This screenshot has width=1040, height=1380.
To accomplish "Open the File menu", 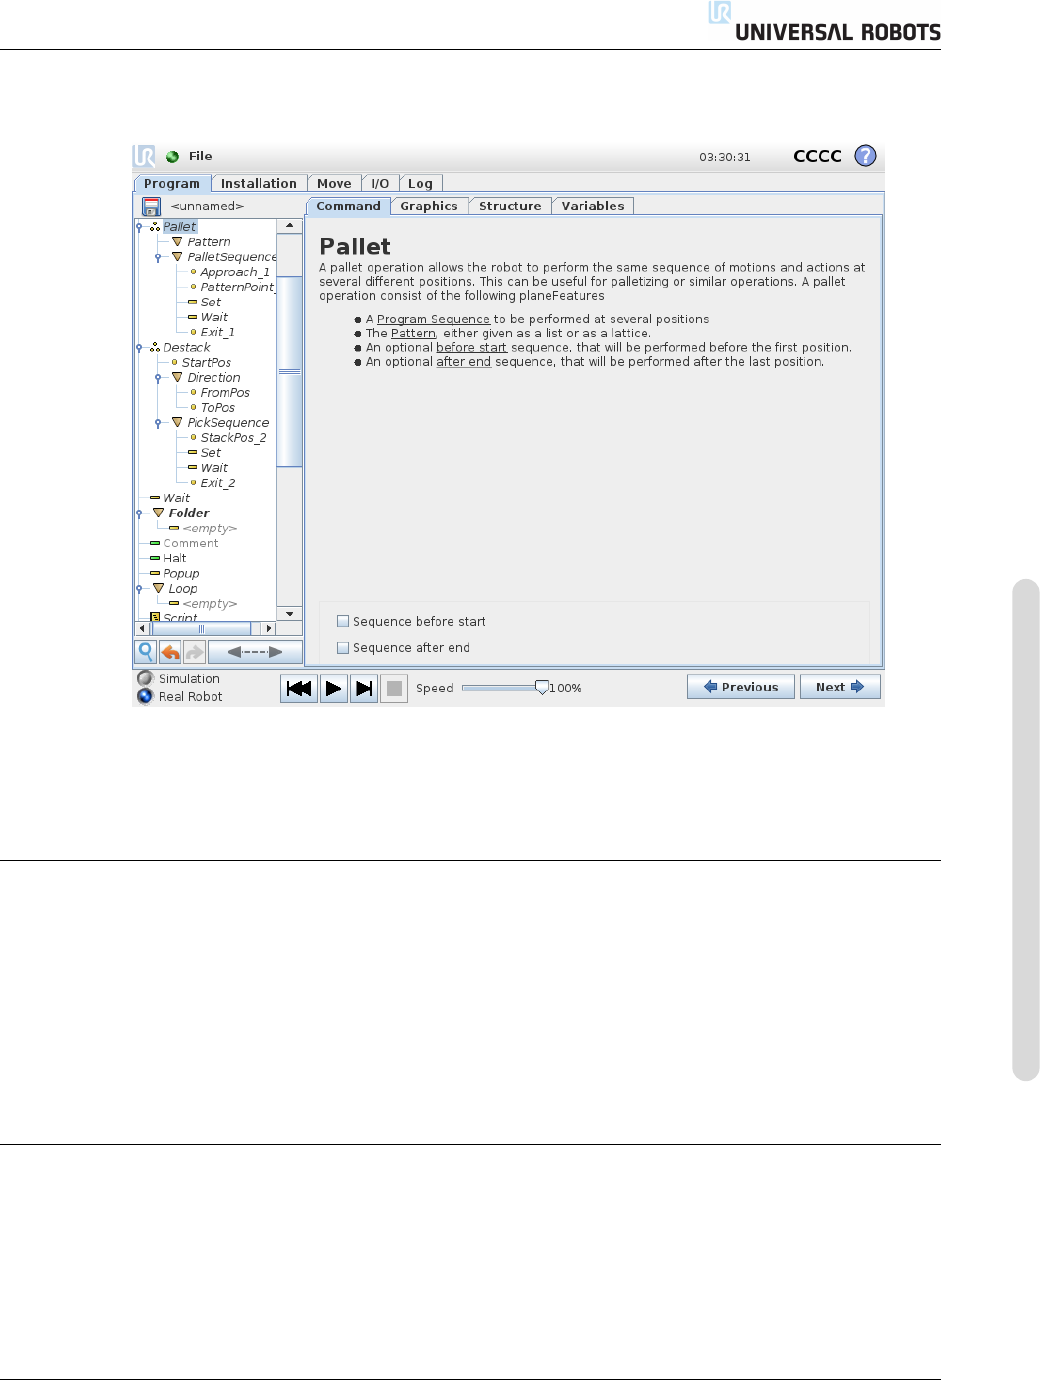I will [x=201, y=156].
